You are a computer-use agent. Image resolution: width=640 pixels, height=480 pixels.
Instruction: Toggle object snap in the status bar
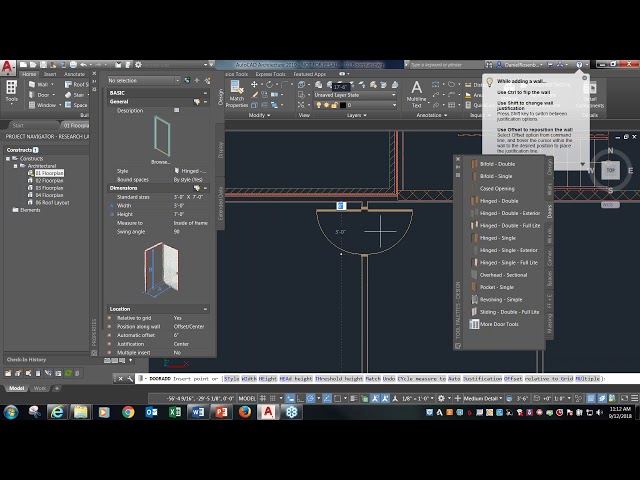pyautogui.click(x=338, y=398)
